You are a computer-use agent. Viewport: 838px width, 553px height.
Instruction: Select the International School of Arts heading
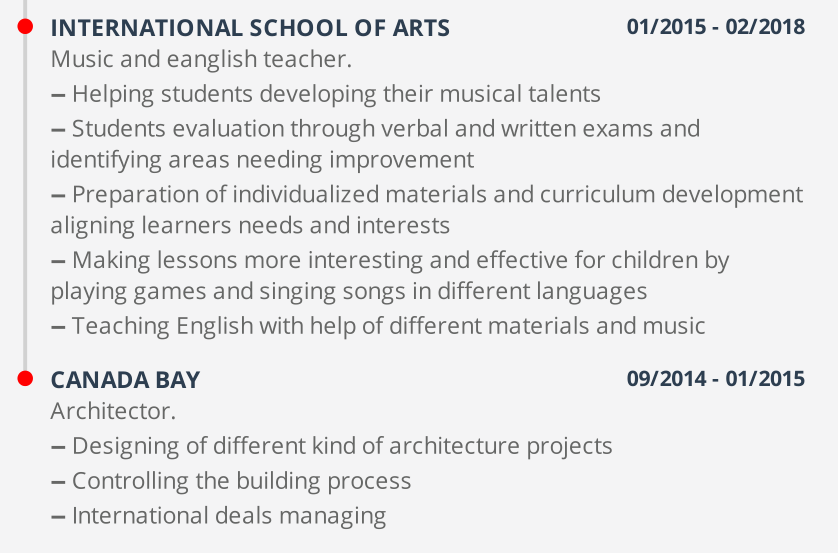pos(250,28)
